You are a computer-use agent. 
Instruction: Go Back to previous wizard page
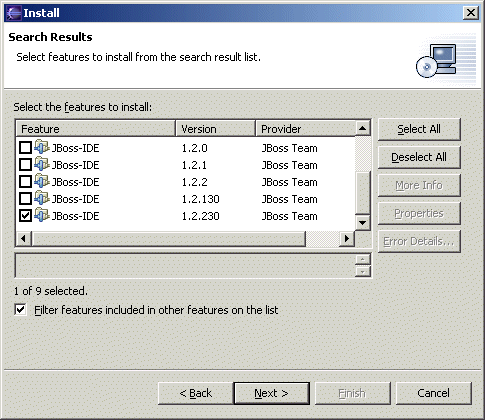point(196,393)
